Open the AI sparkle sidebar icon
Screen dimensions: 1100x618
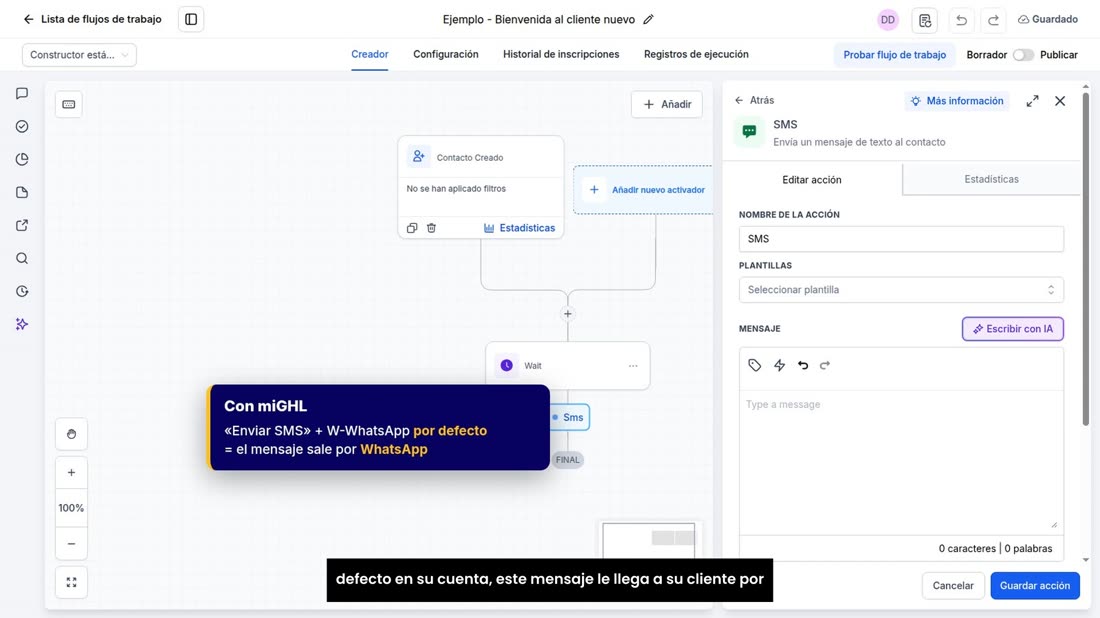click(x=22, y=324)
